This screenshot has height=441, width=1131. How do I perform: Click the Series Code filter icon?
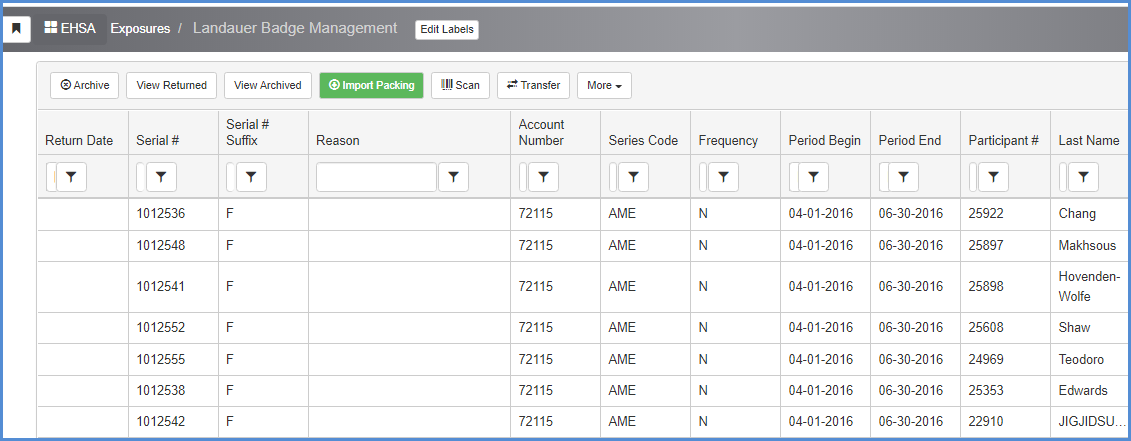pyautogui.click(x=633, y=177)
